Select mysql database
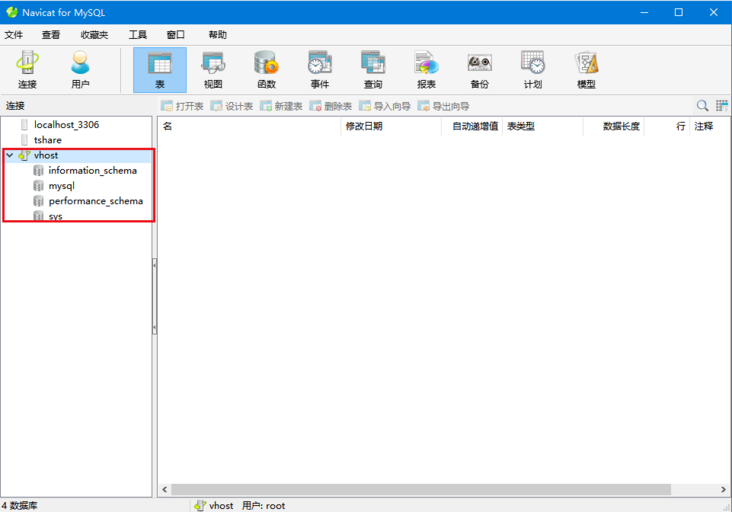Viewport: 732px width, 512px height. coord(62,186)
